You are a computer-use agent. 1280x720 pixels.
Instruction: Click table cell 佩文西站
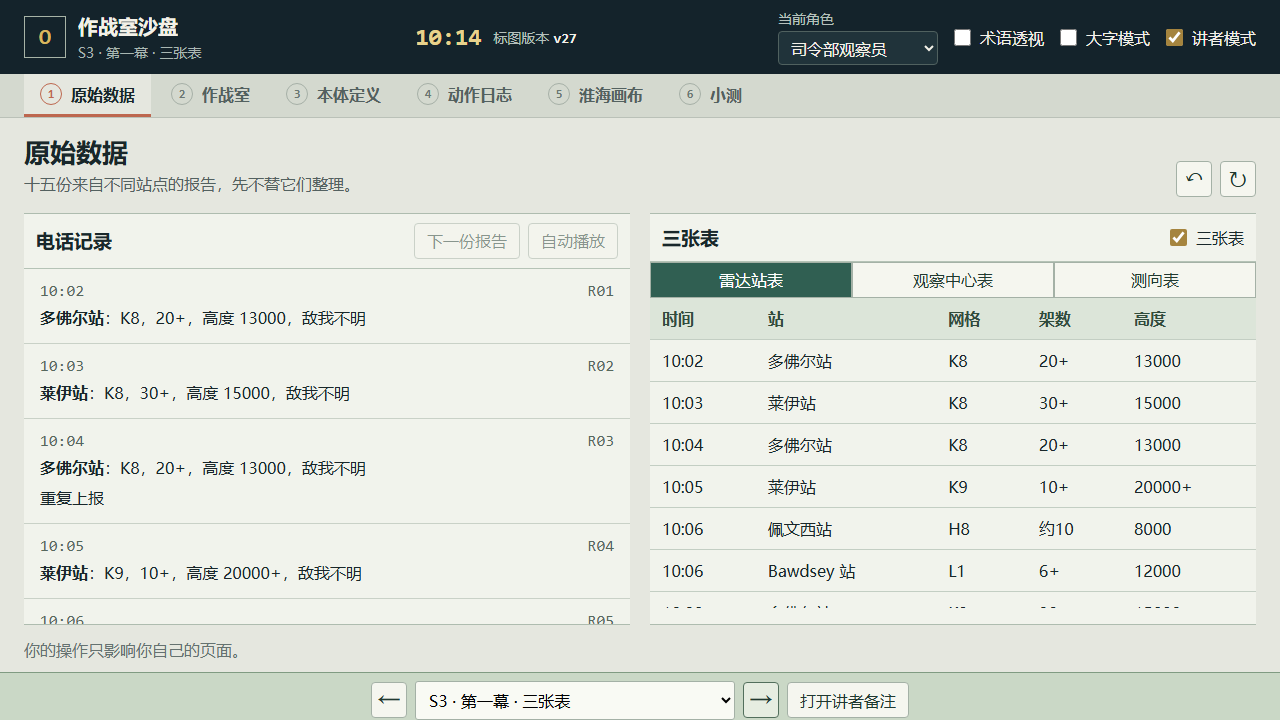tap(800, 529)
